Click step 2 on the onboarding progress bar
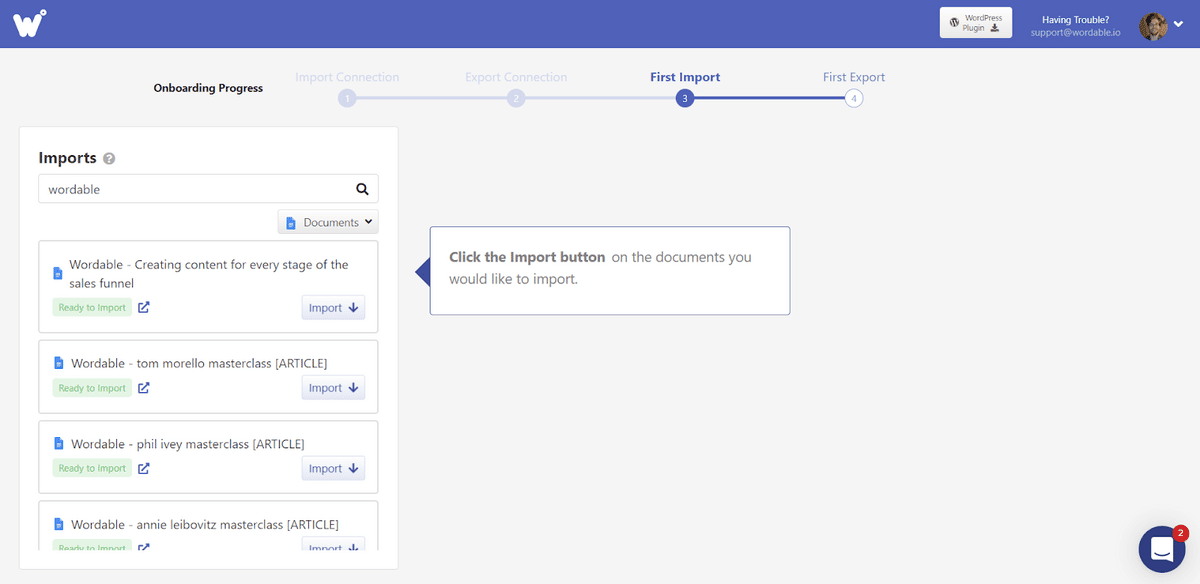The width and height of the screenshot is (1200, 584). pos(516,98)
